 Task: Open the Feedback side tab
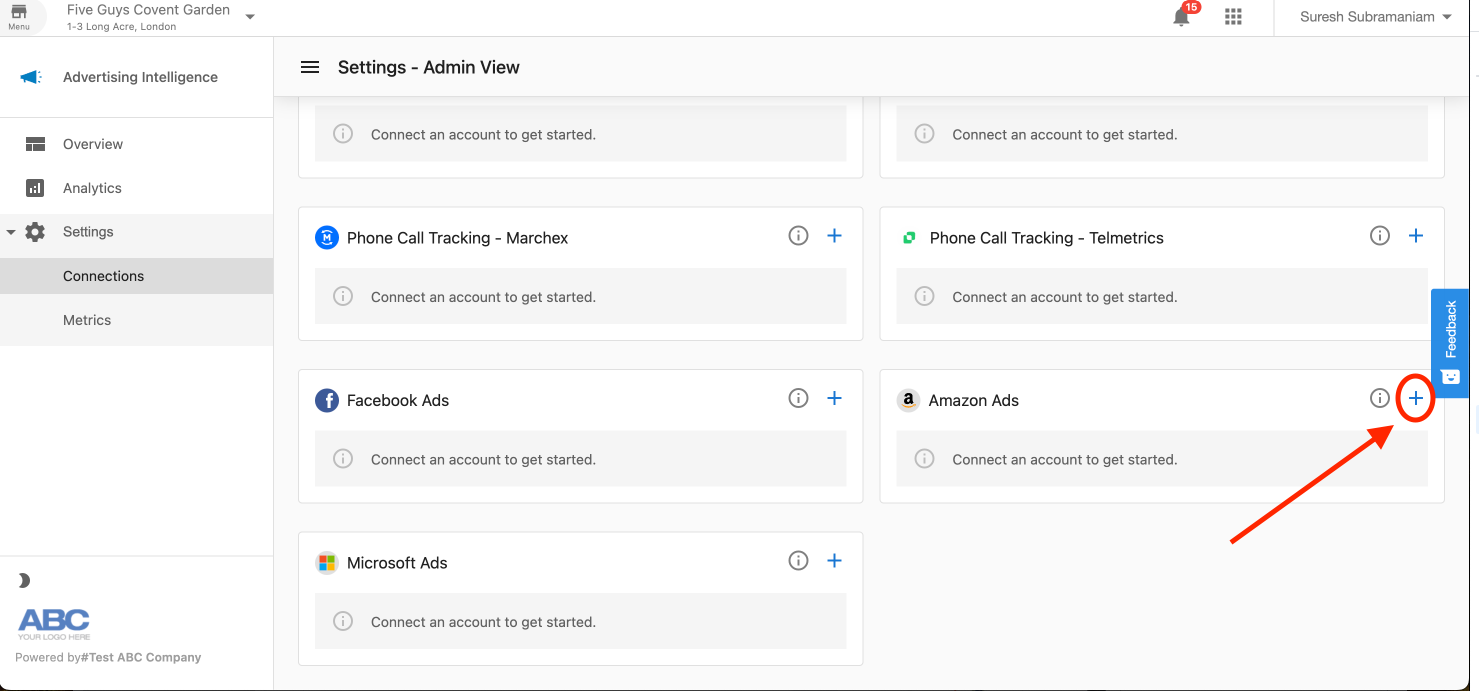pos(1452,343)
